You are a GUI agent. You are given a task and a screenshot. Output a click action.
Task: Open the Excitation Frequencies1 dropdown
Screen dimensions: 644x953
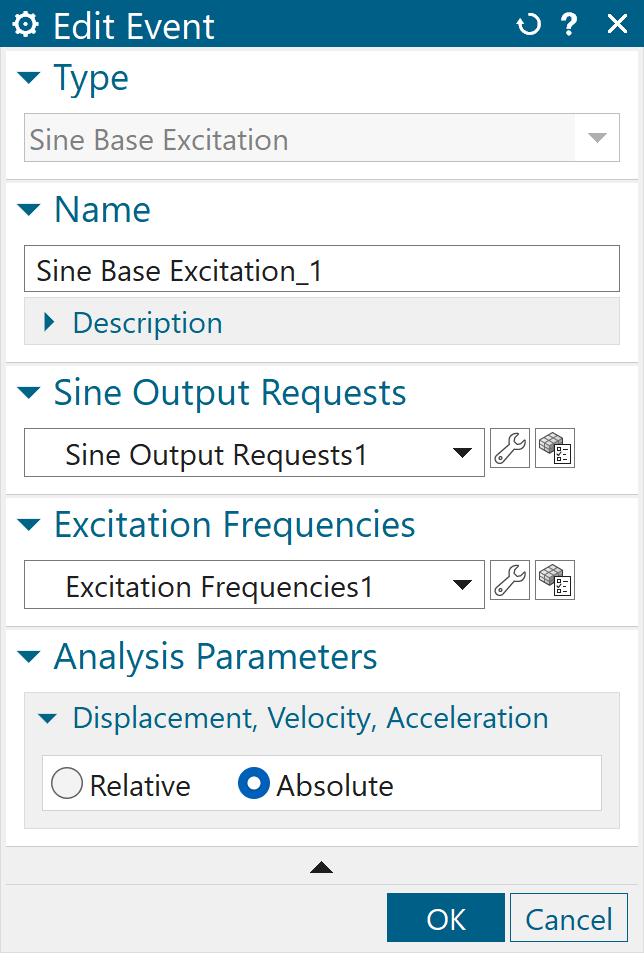pos(461,584)
